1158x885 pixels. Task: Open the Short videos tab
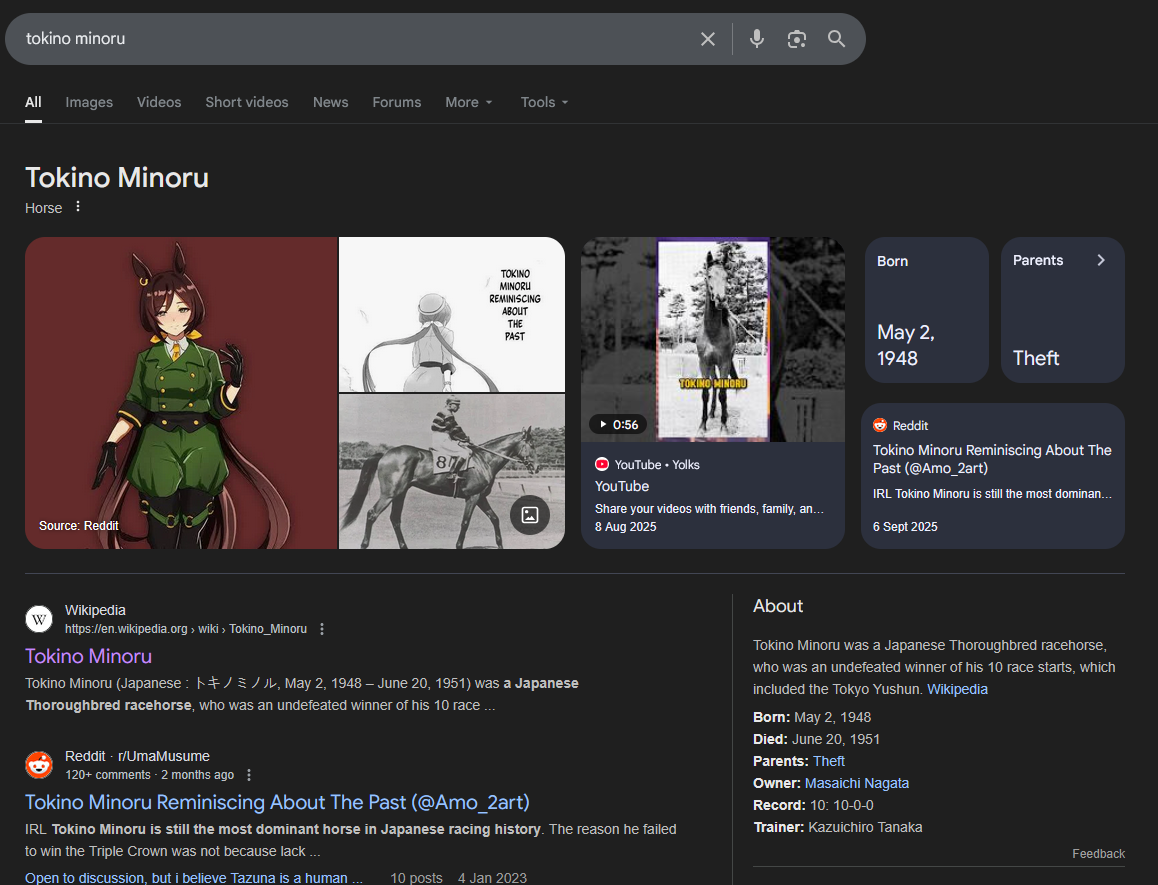pyautogui.click(x=247, y=103)
